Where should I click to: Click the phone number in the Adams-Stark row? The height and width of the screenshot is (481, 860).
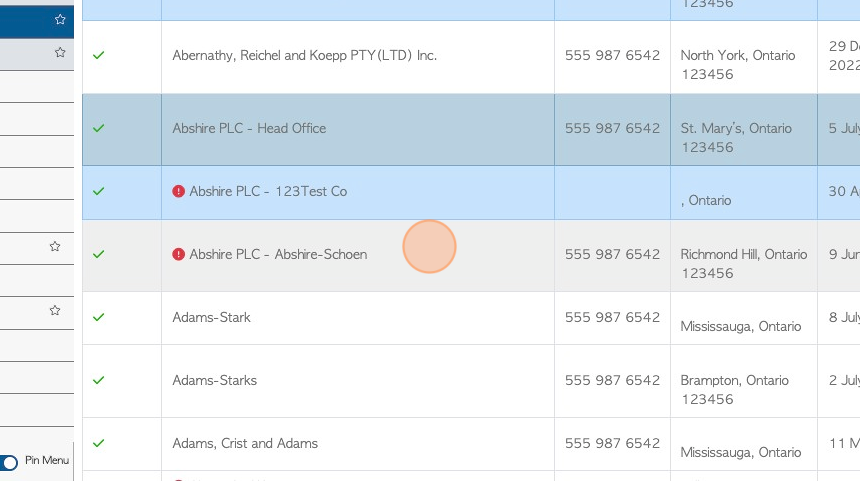click(x=612, y=318)
